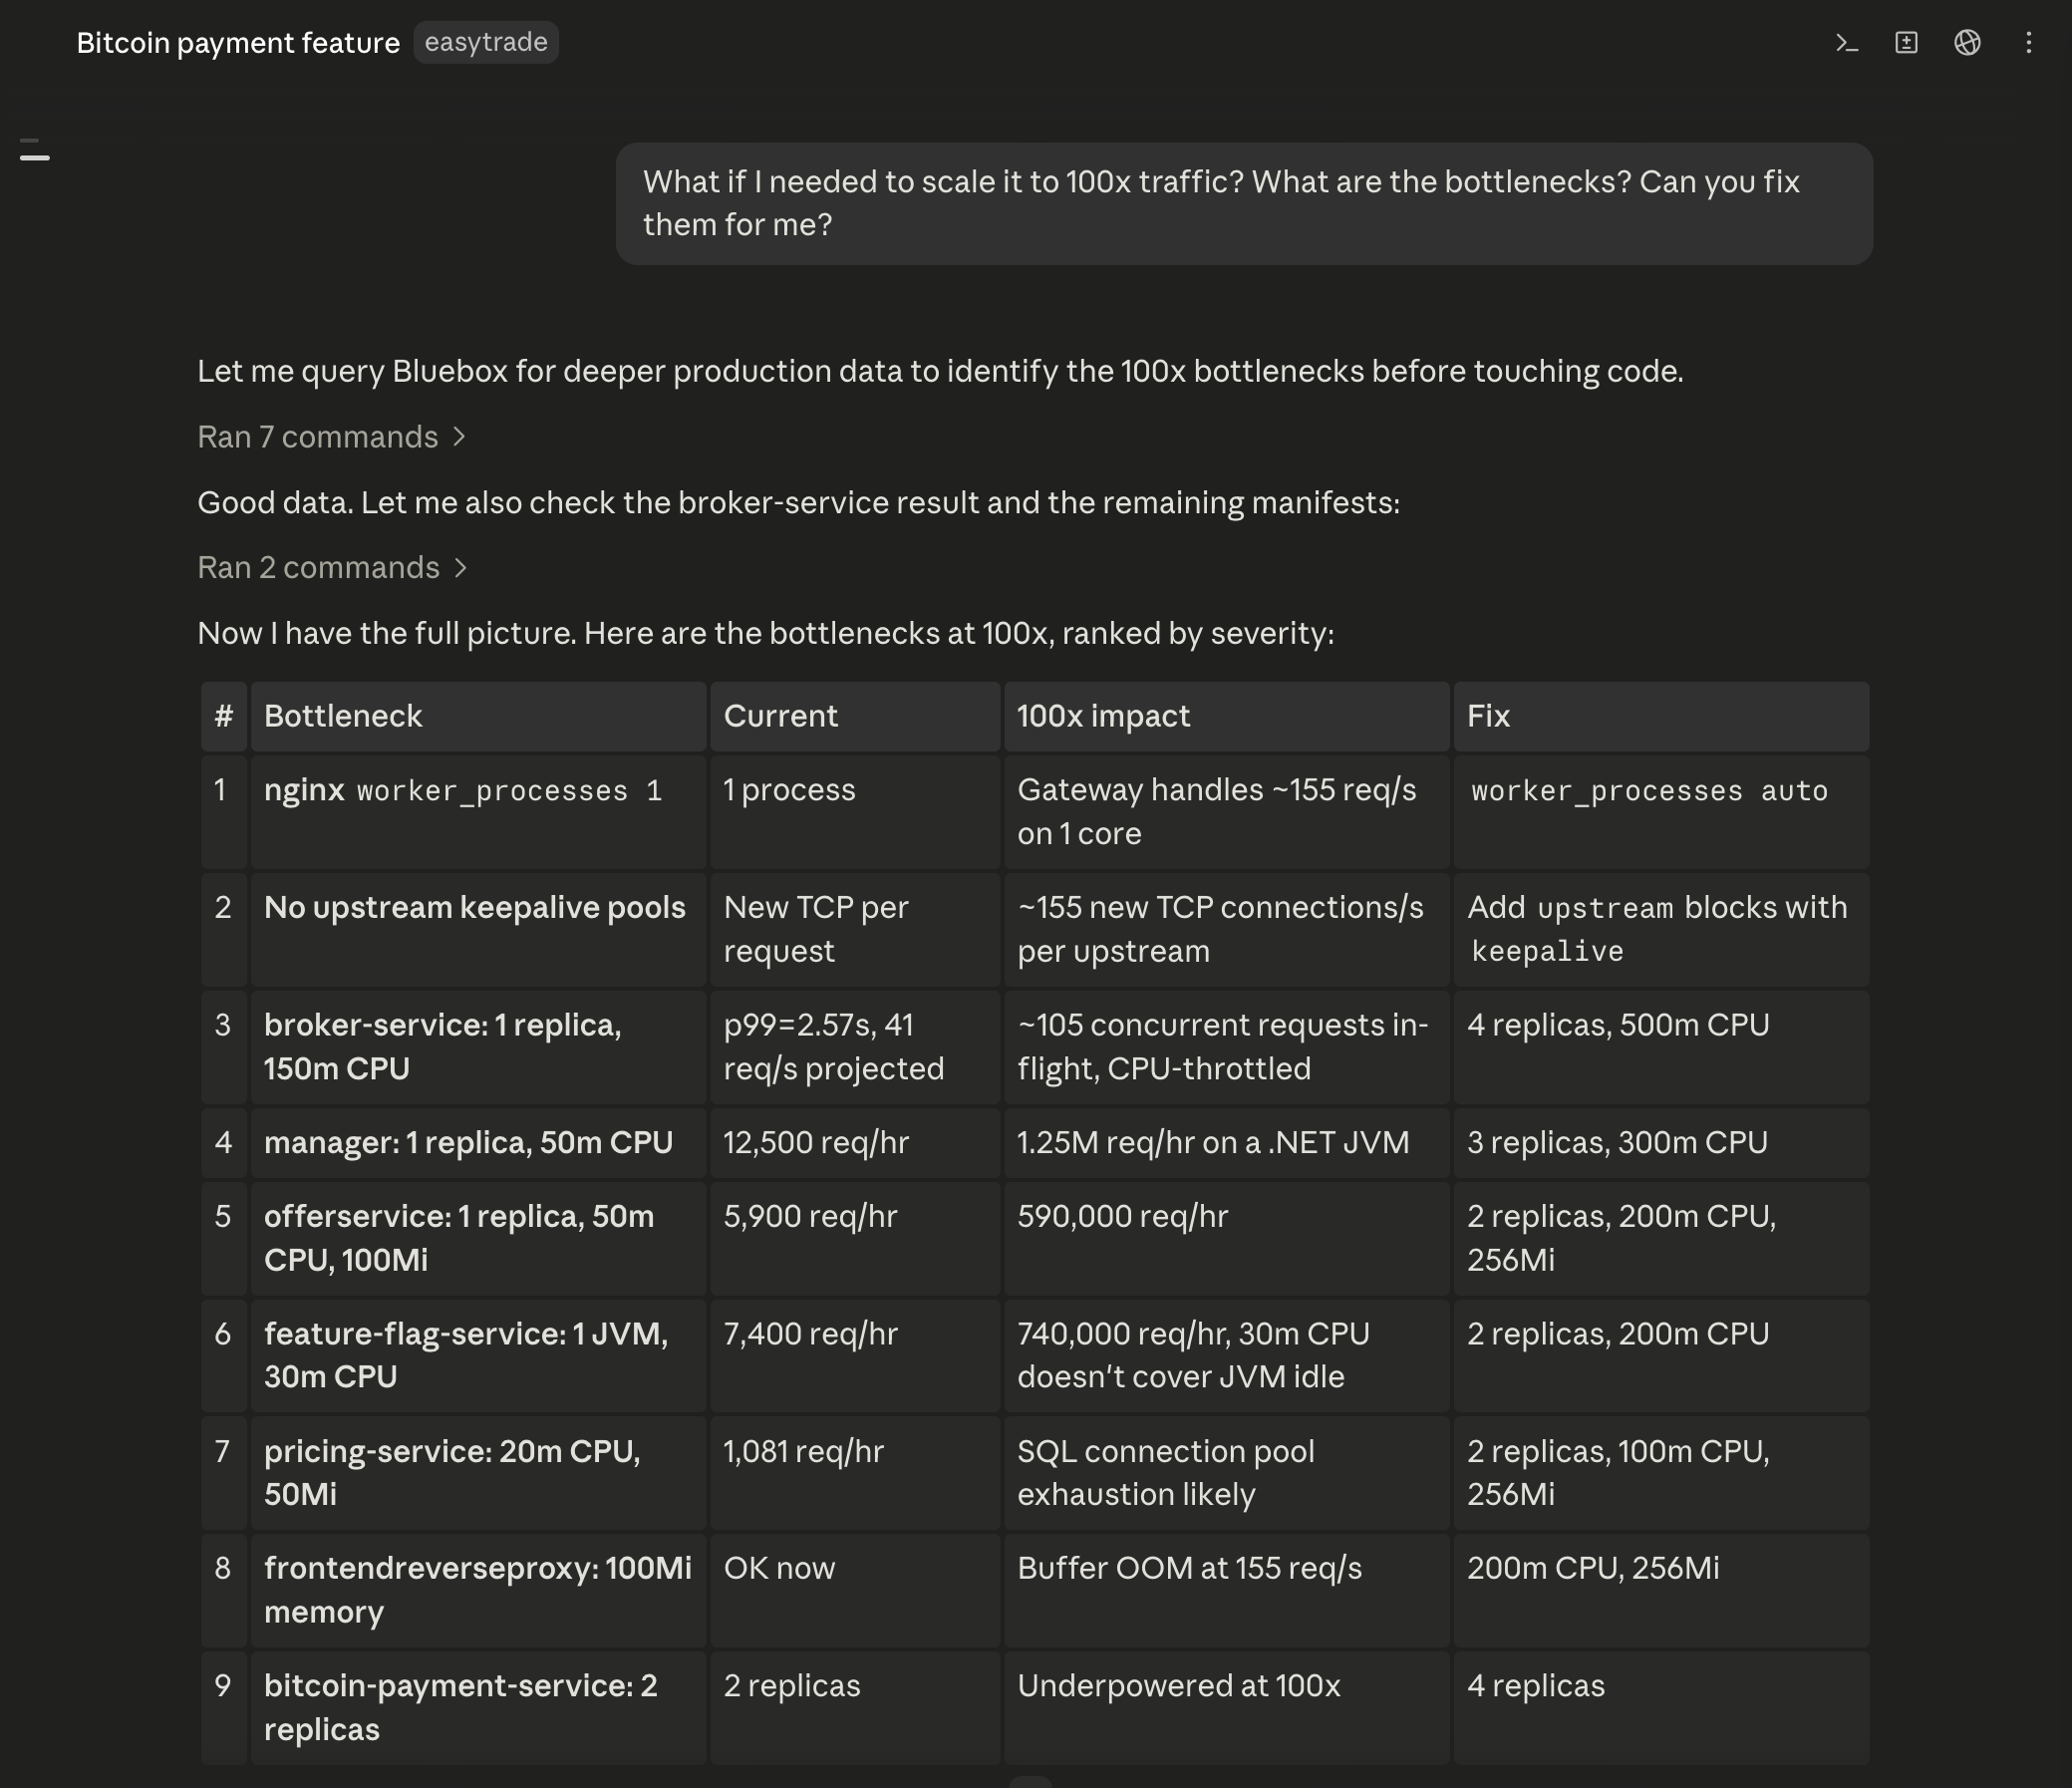Click '3 replicas, 300m CPU' cell
Viewport: 2072px width, 1788px height.
pos(1661,1143)
